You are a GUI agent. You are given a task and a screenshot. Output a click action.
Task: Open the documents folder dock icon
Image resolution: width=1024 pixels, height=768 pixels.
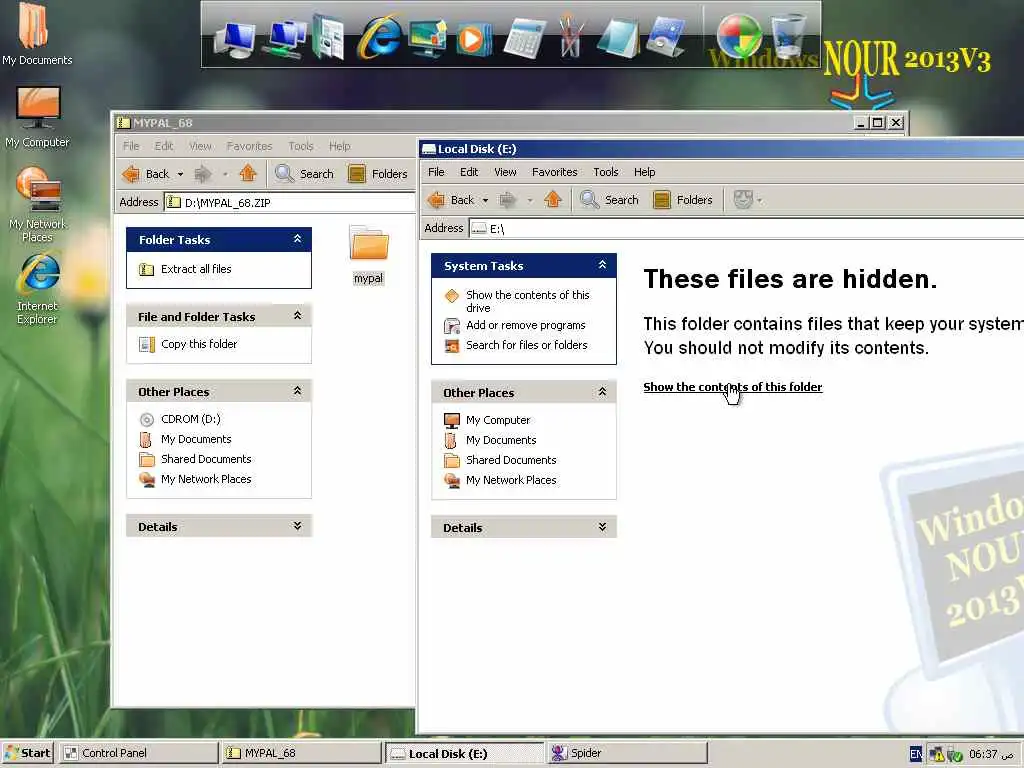point(328,38)
